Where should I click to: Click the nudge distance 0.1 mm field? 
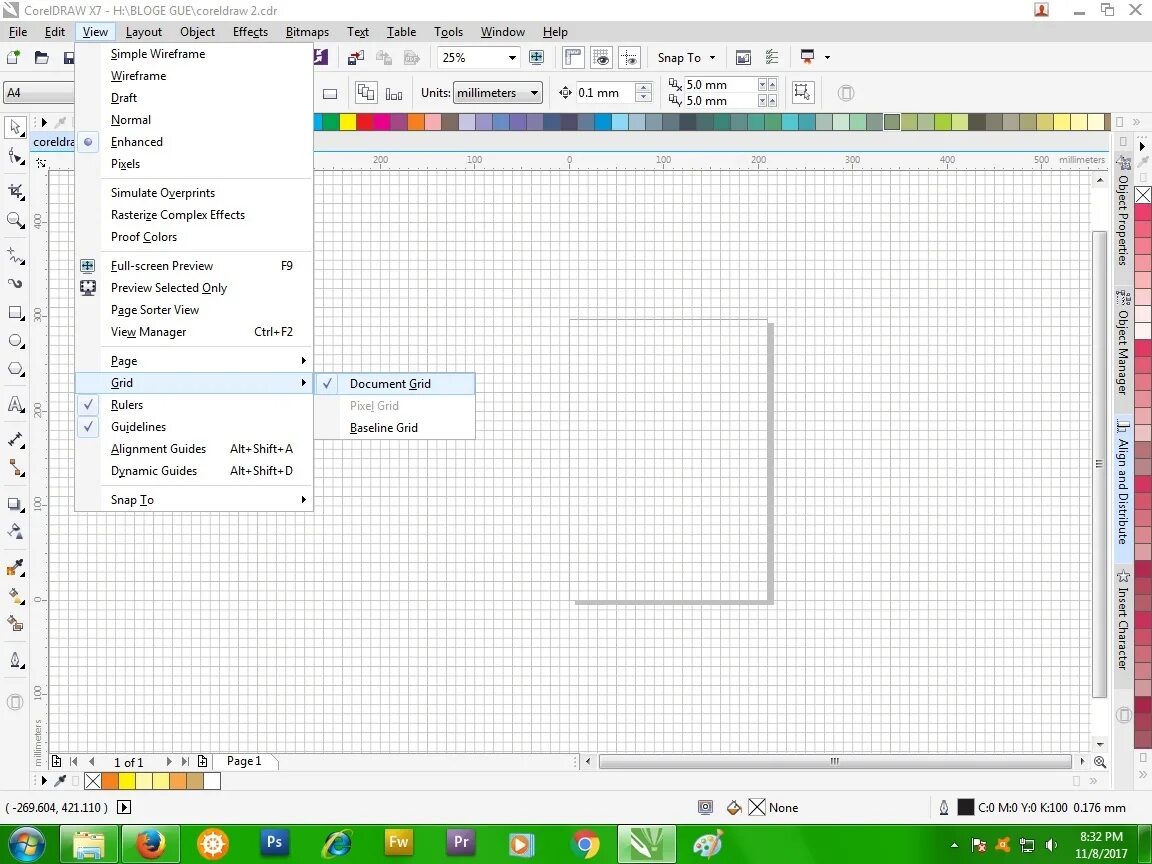click(x=605, y=93)
